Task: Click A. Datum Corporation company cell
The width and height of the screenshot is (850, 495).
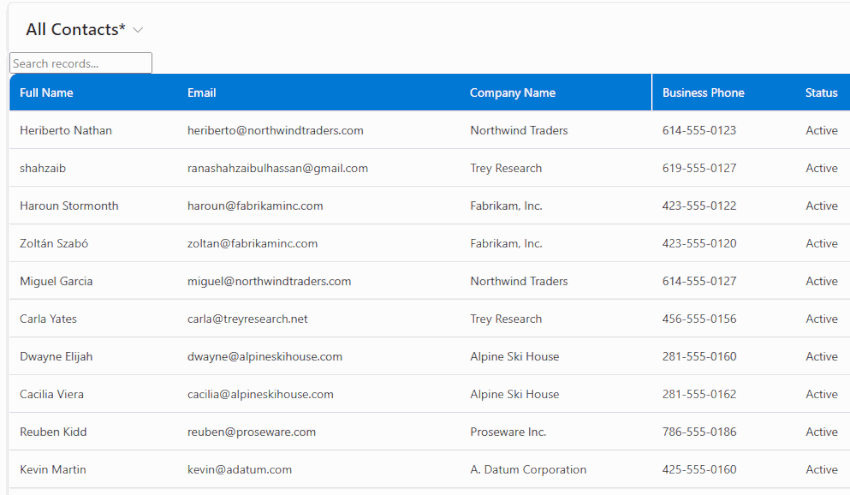Action: pyautogui.click(x=528, y=470)
